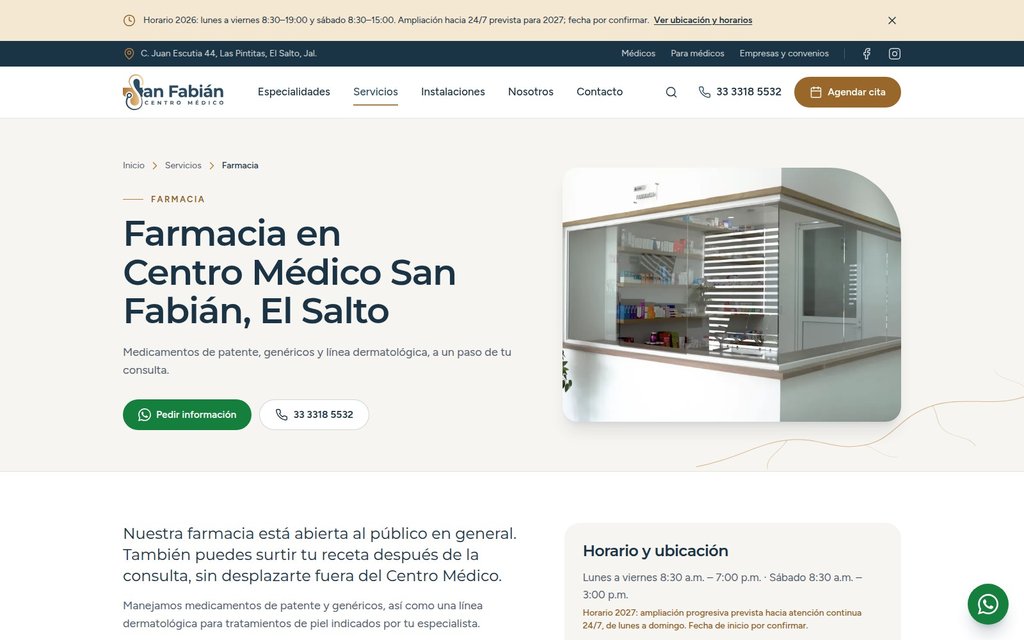Click Farmacia breadcrumb text
Viewport: 1024px width, 640px height.
pyautogui.click(x=240, y=165)
